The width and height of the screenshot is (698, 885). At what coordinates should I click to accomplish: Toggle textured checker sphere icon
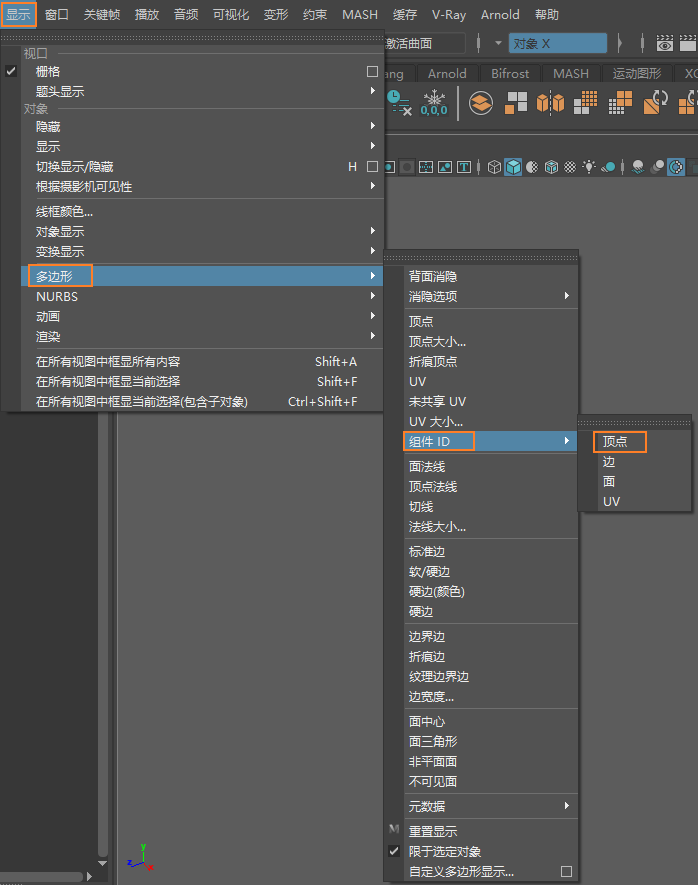570,167
